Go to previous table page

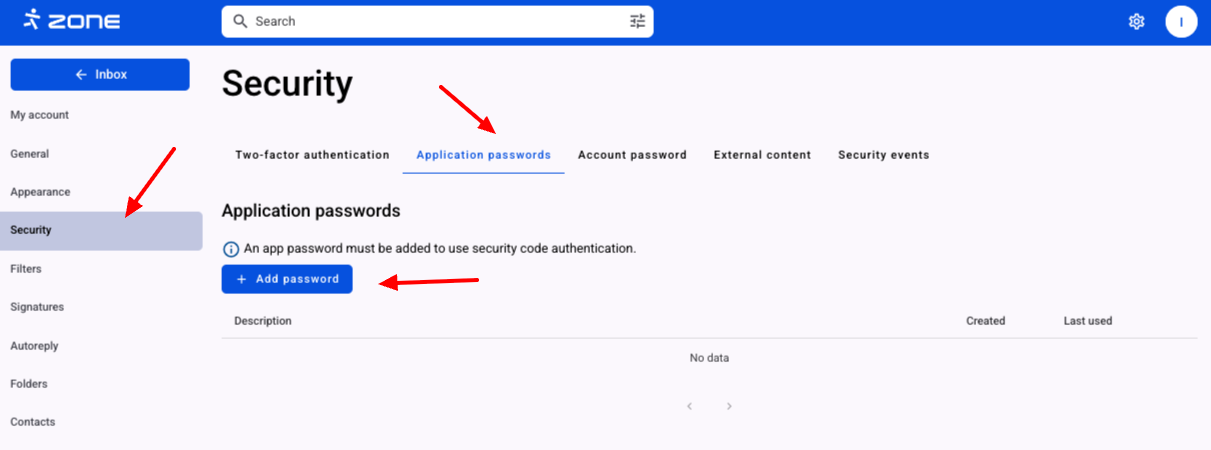pos(689,406)
